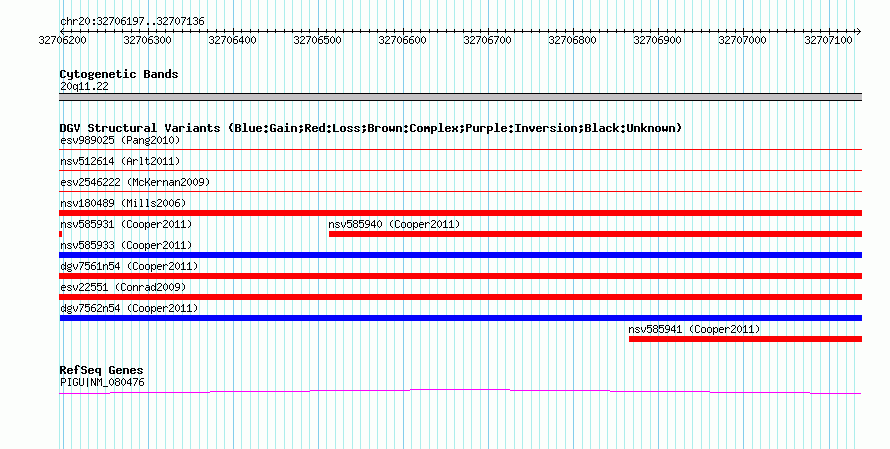Click the blue gain bar of nsv585933
Viewport: 890px width, 449px height.
(x=460, y=255)
